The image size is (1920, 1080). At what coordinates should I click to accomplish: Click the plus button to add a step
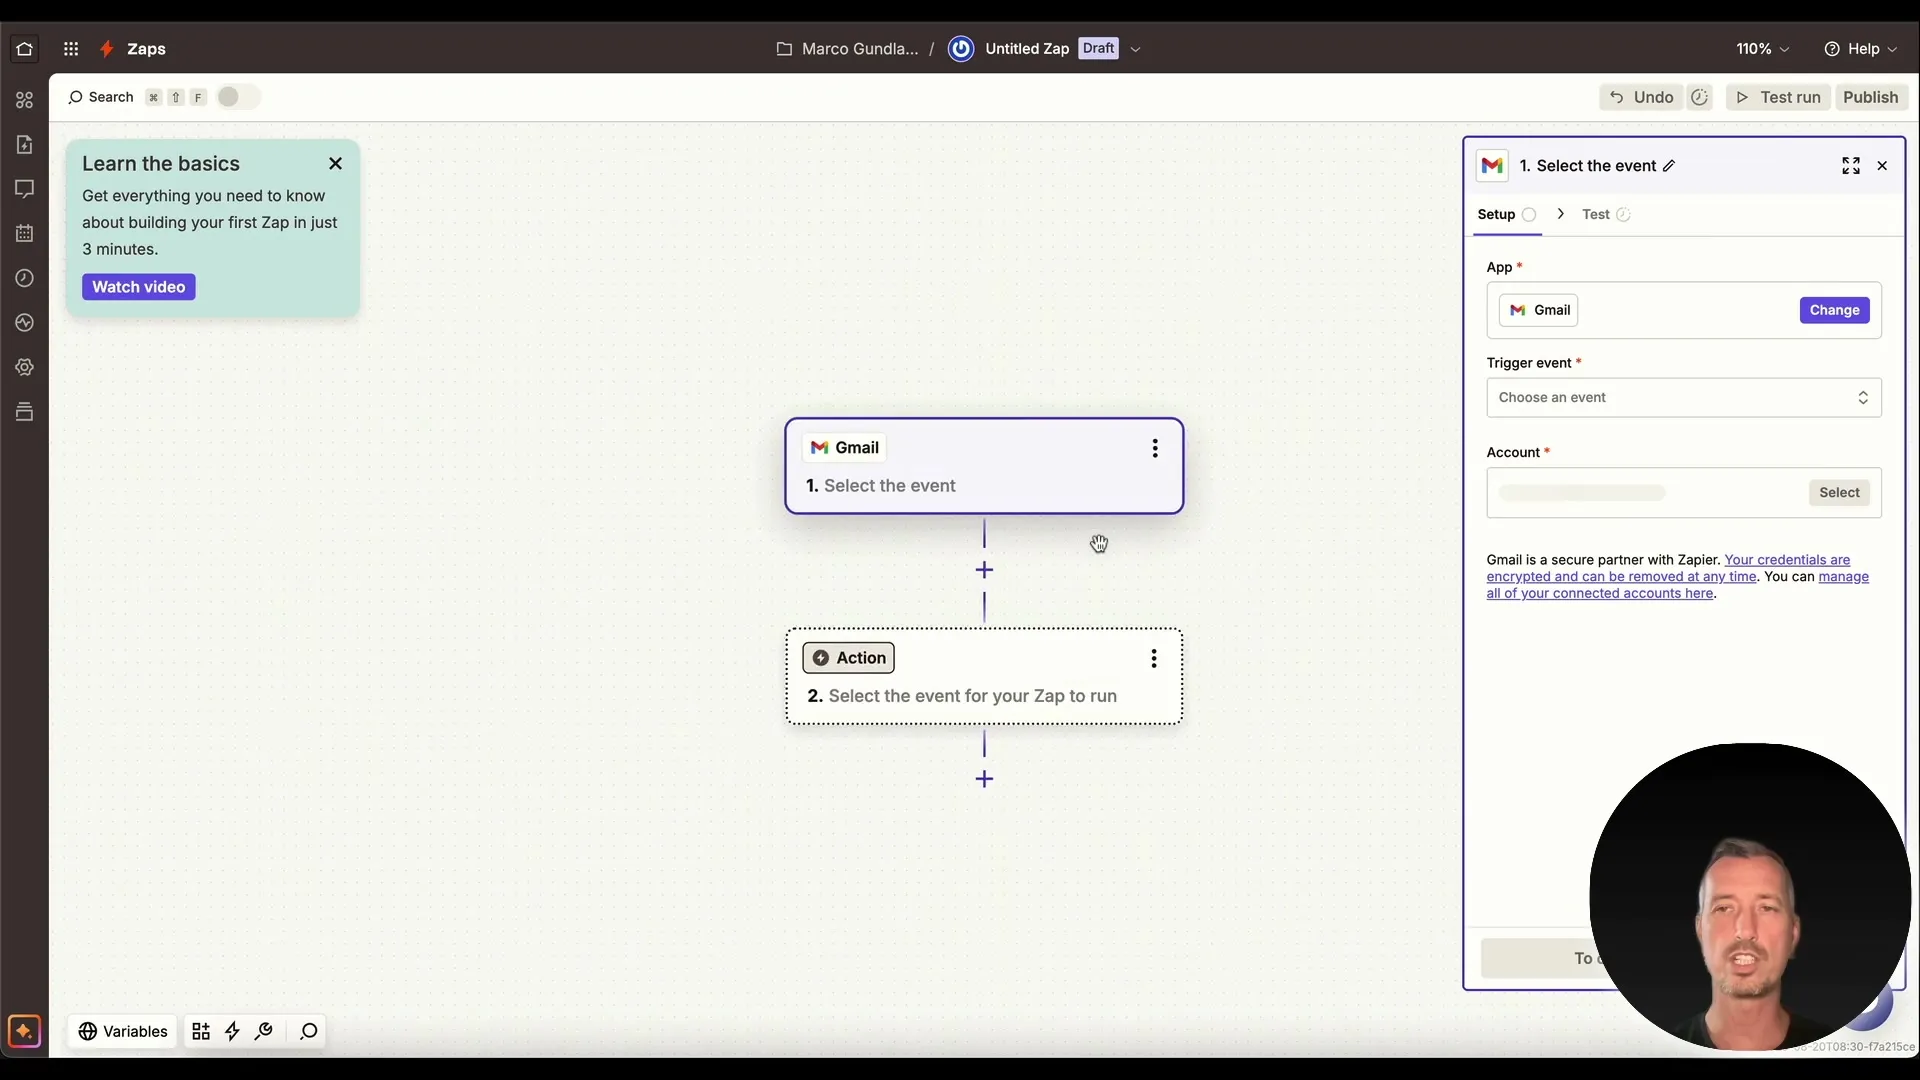[985, 570]
